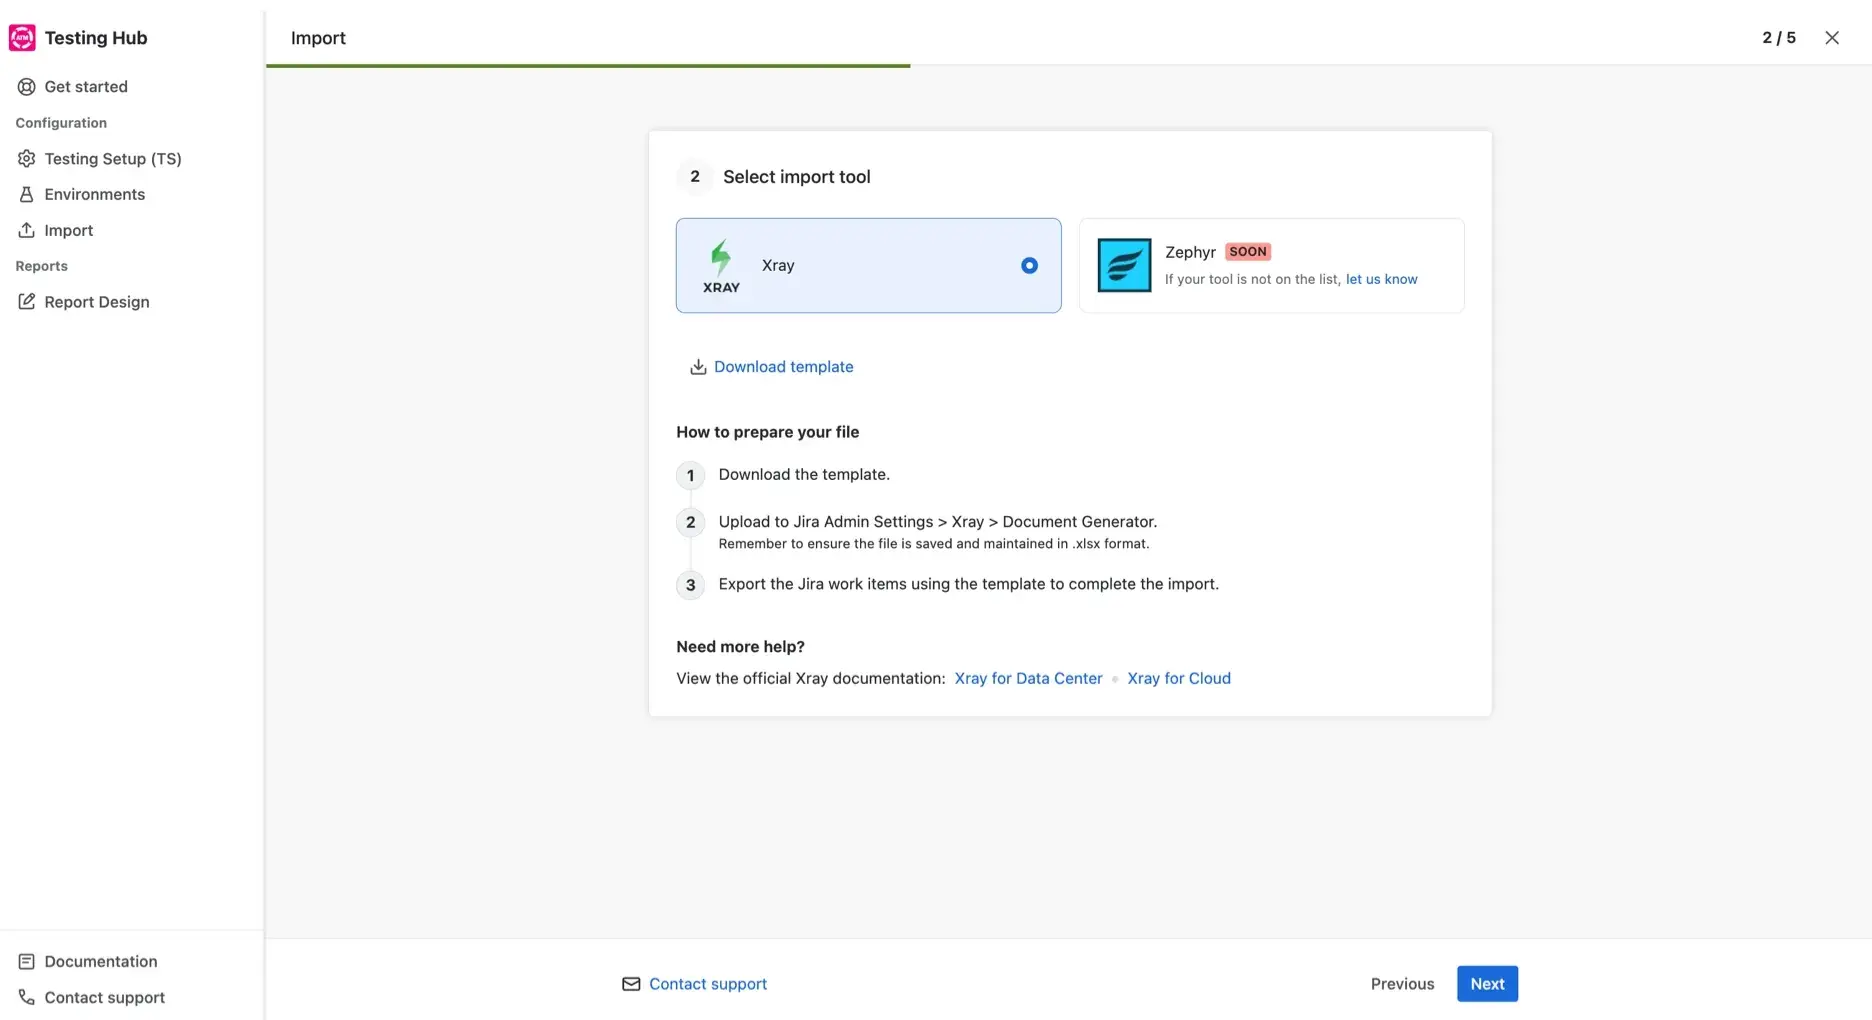The width and height of the screenshot is (1872, 1020).
Task: Select the Get started sidebar entry
Action: [x=86, y=86]
